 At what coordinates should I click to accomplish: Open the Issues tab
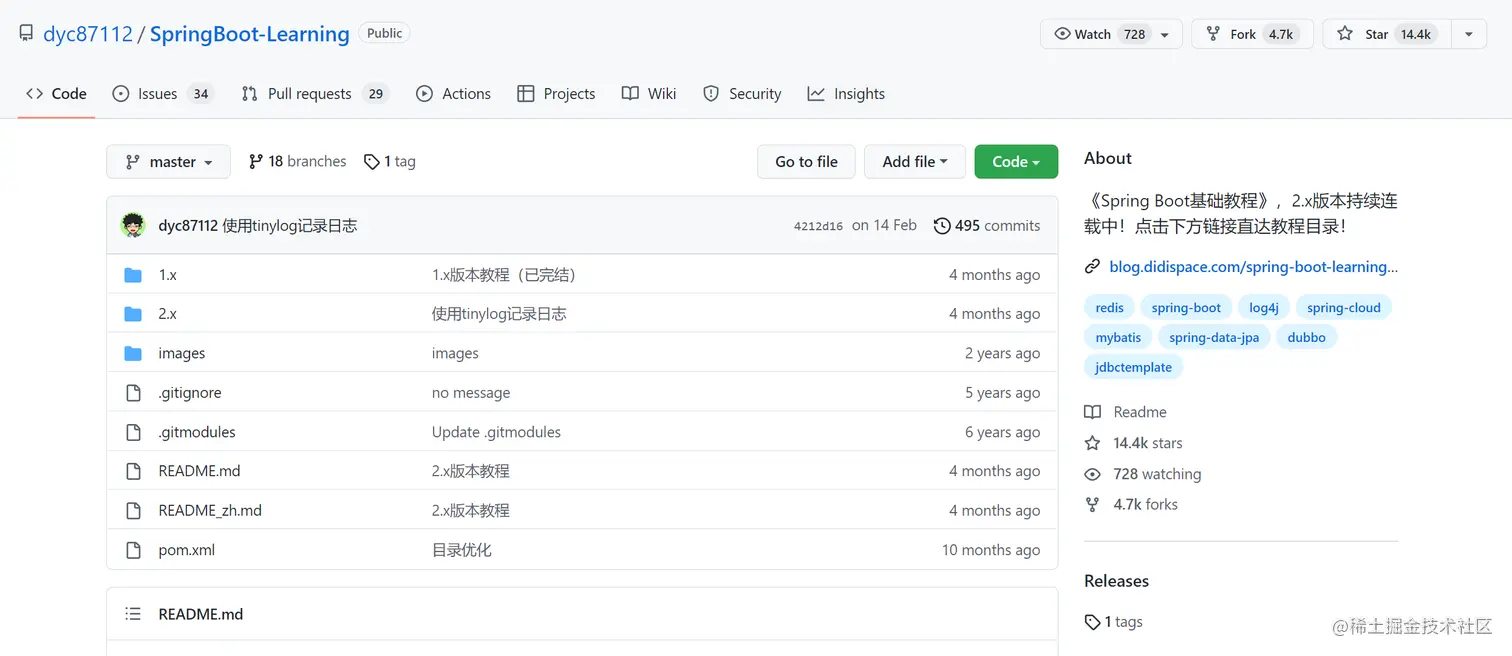(x=163, y=93)
